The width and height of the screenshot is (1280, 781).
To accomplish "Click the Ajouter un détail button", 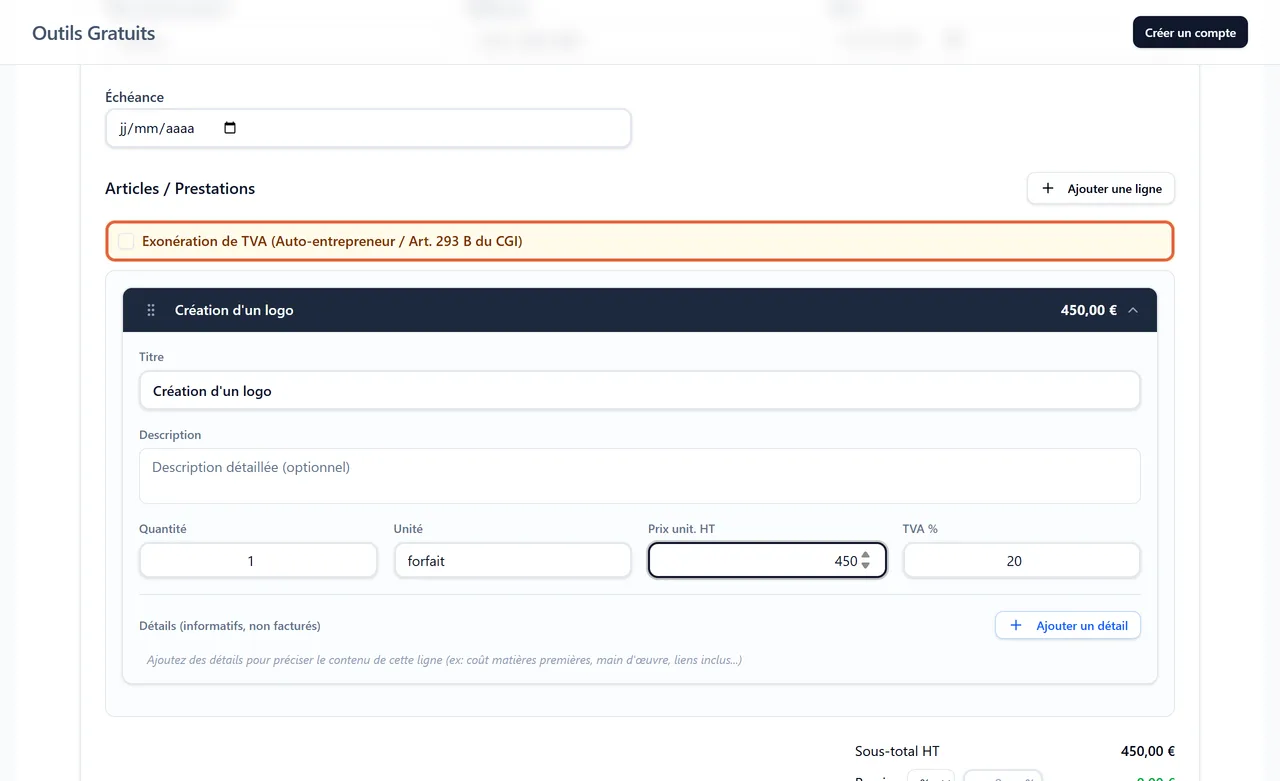I will pos(1068,625).
